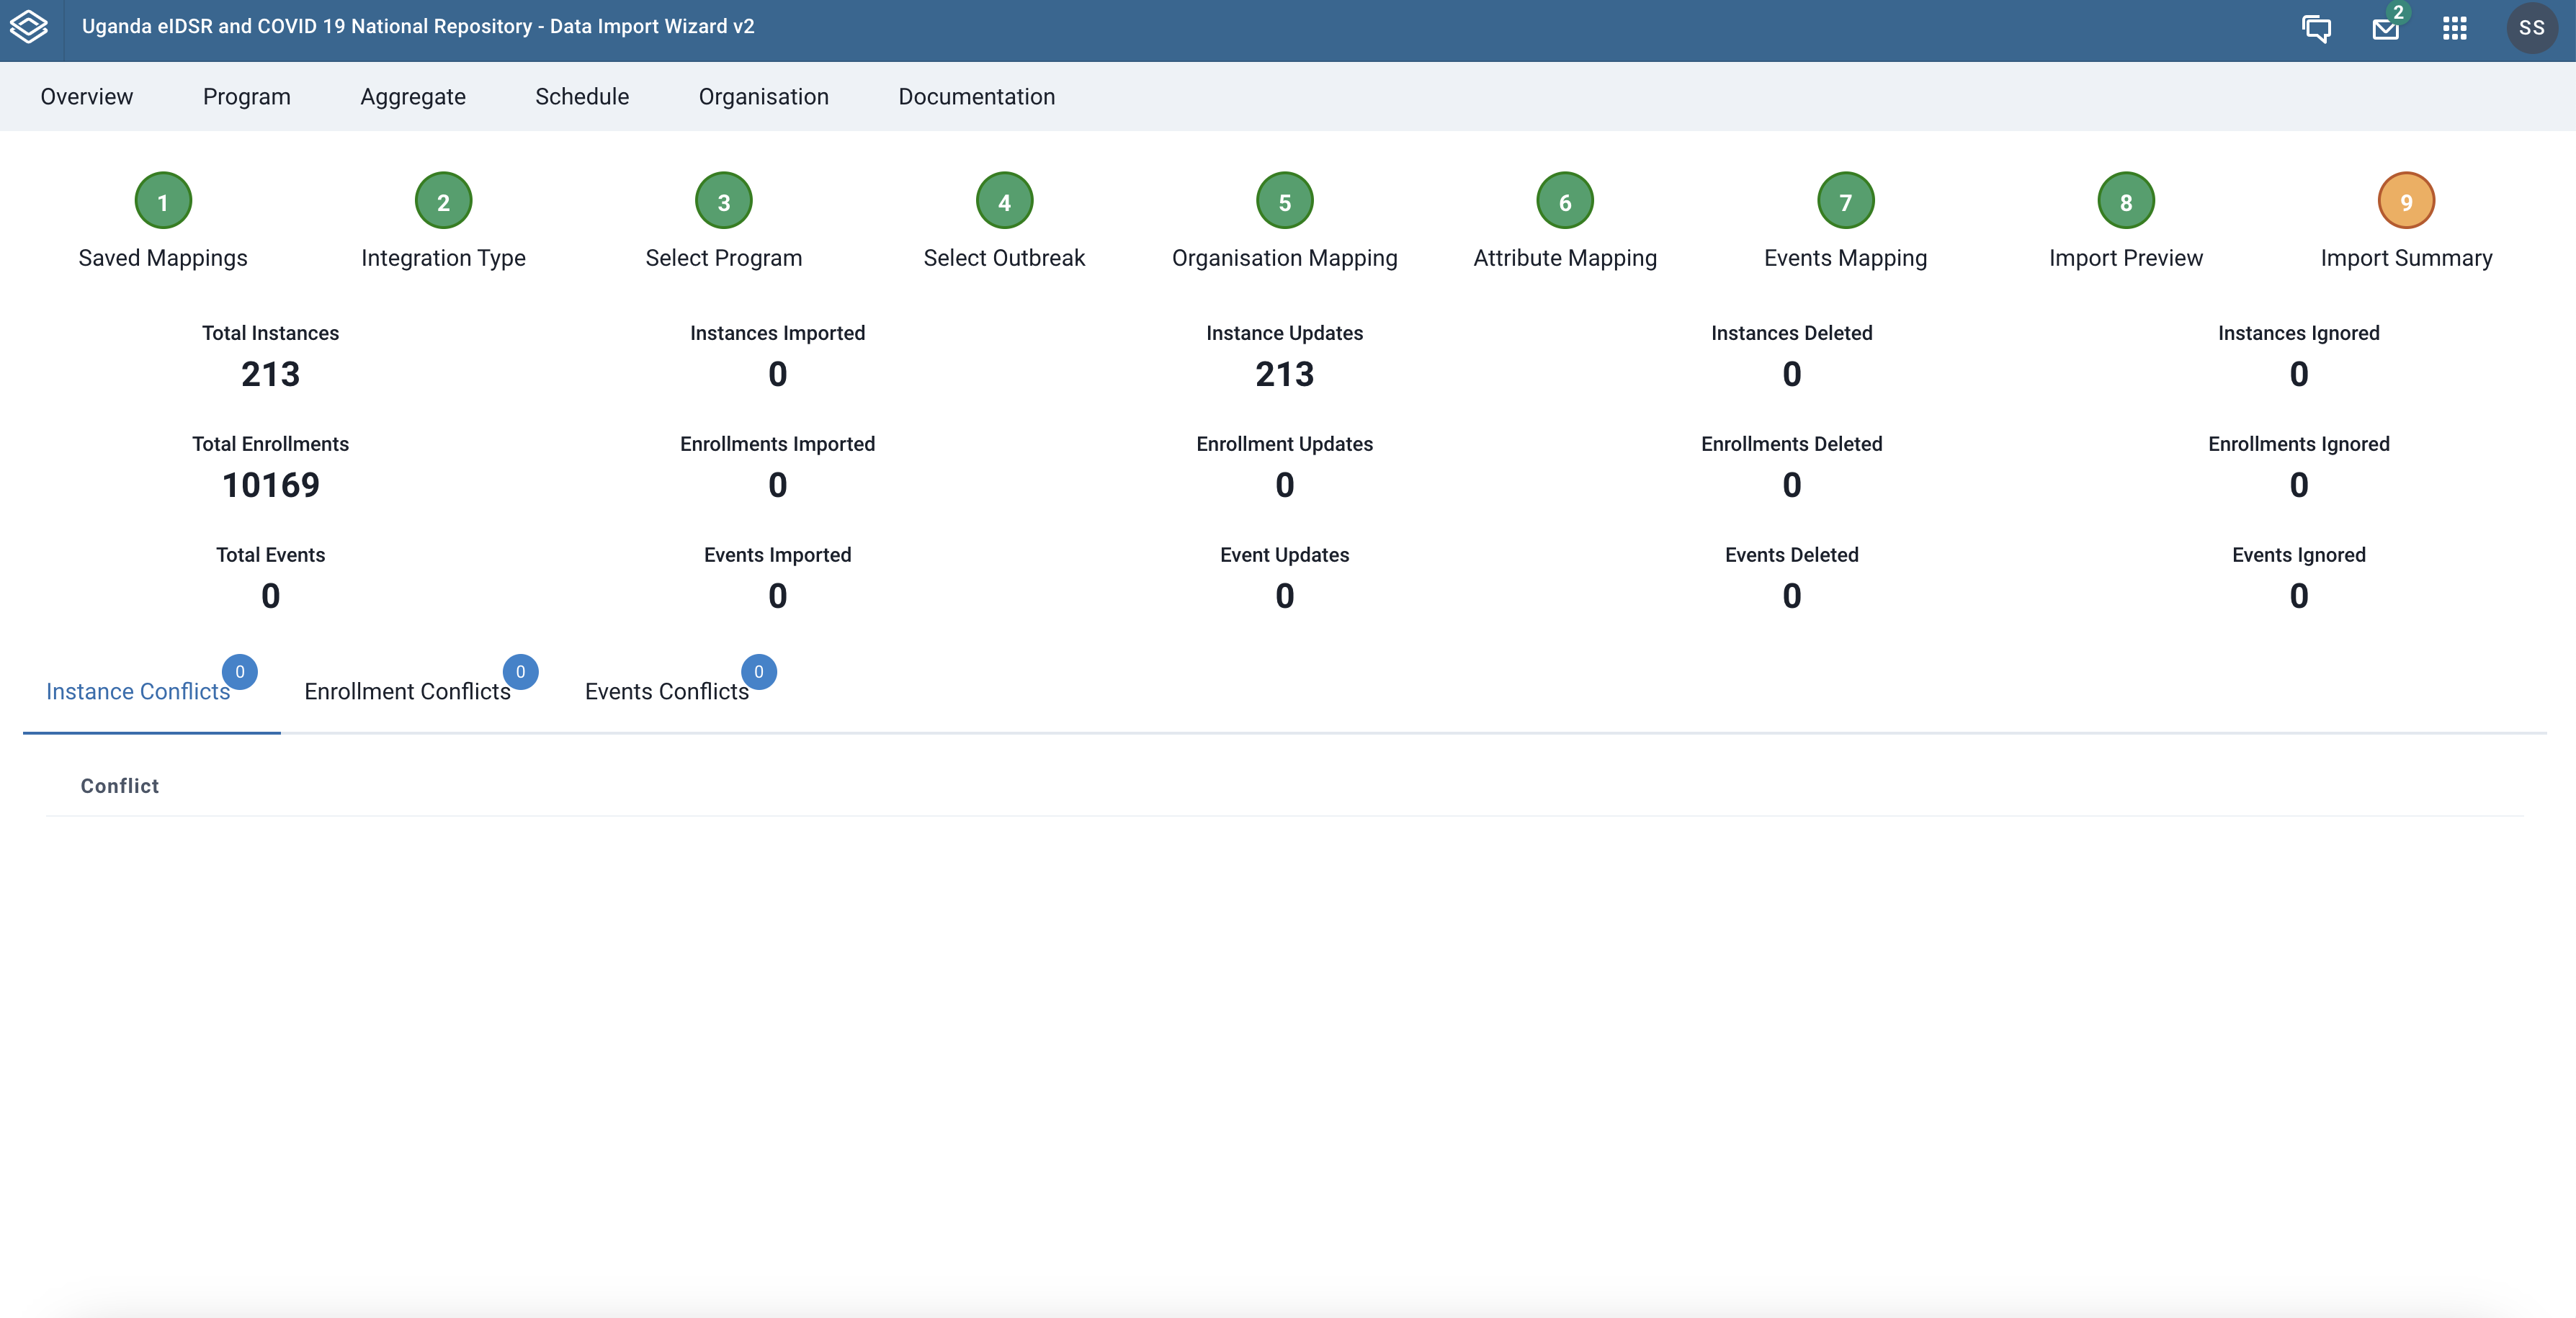Image resolution: width=2576 pixels, height=1318 pixels.
Task: Click the Events Deleted label
Action: pos(1792,555)
